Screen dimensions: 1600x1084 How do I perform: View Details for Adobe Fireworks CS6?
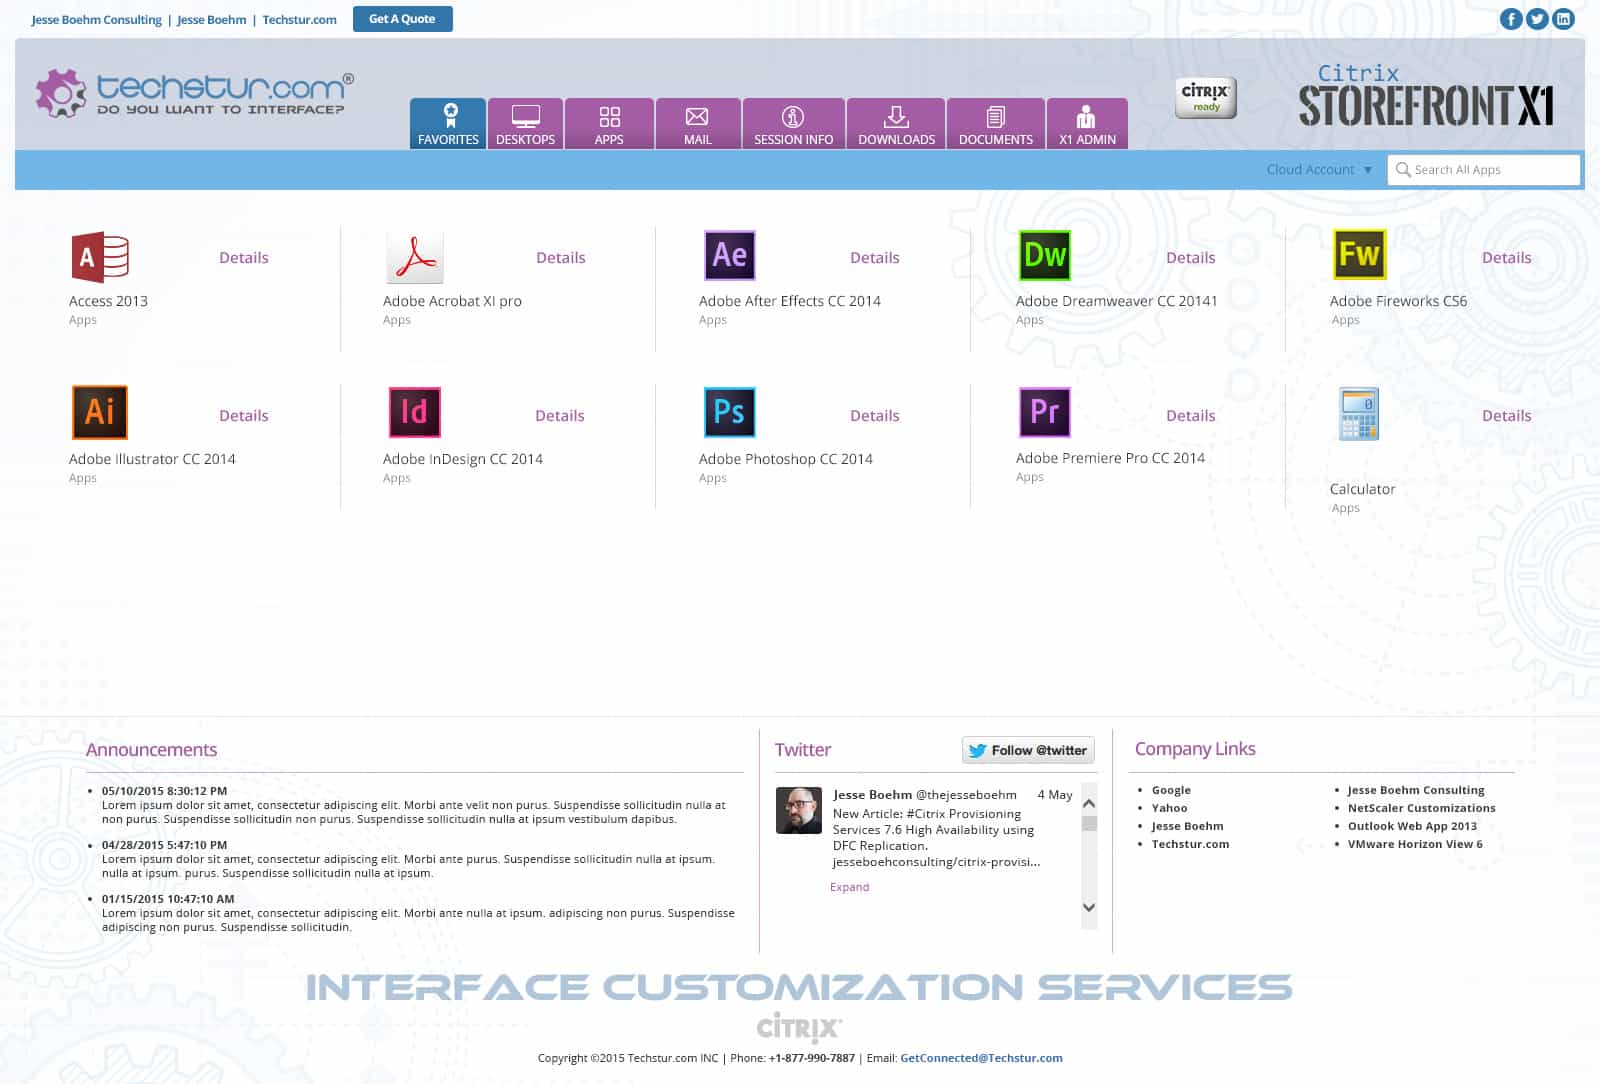pos(1507,258)
